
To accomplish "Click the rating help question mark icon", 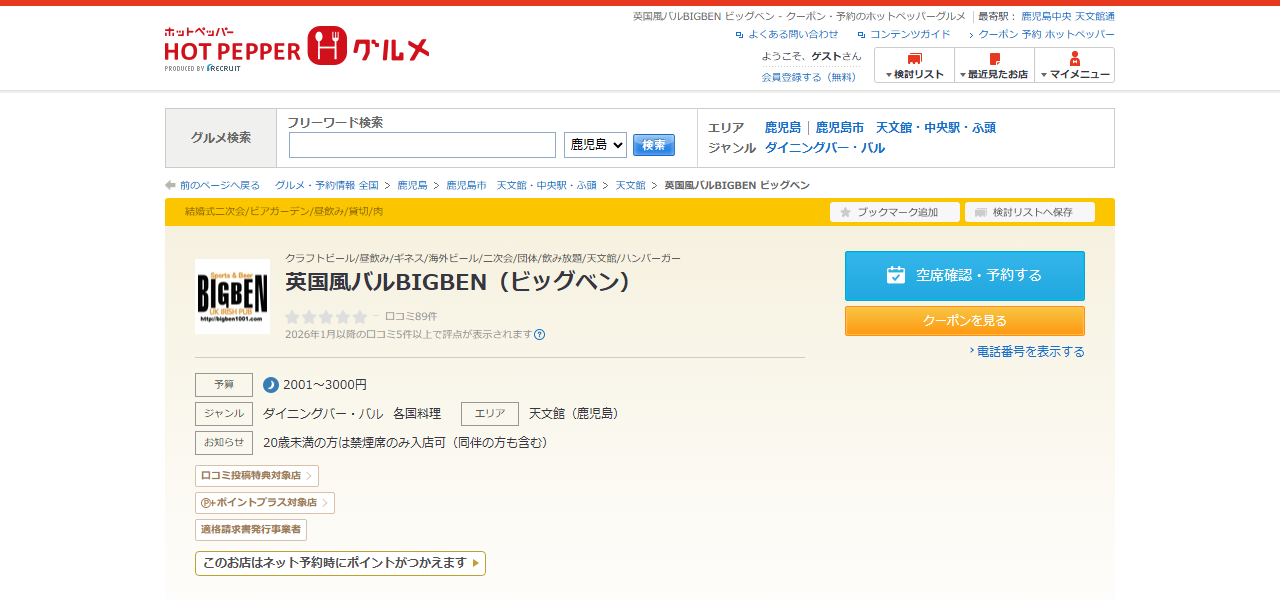I will 540,335.
